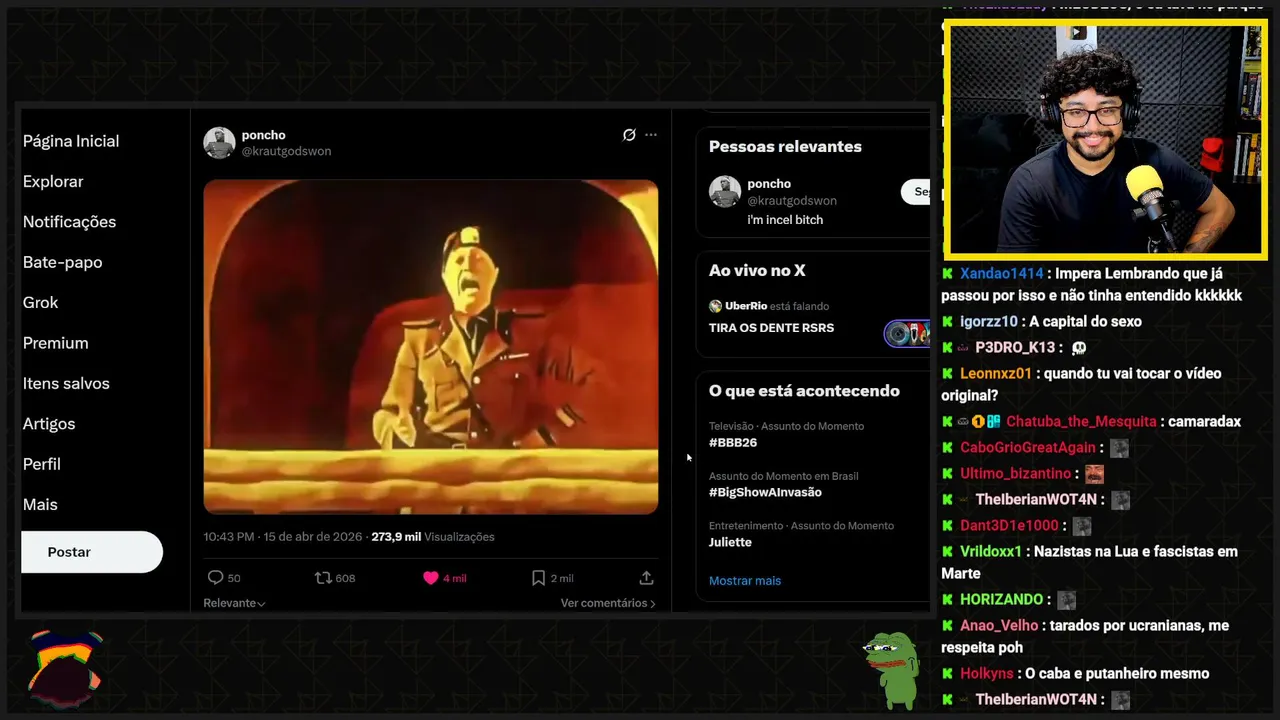Click the emote posted by HORIZANDO

1066,600
